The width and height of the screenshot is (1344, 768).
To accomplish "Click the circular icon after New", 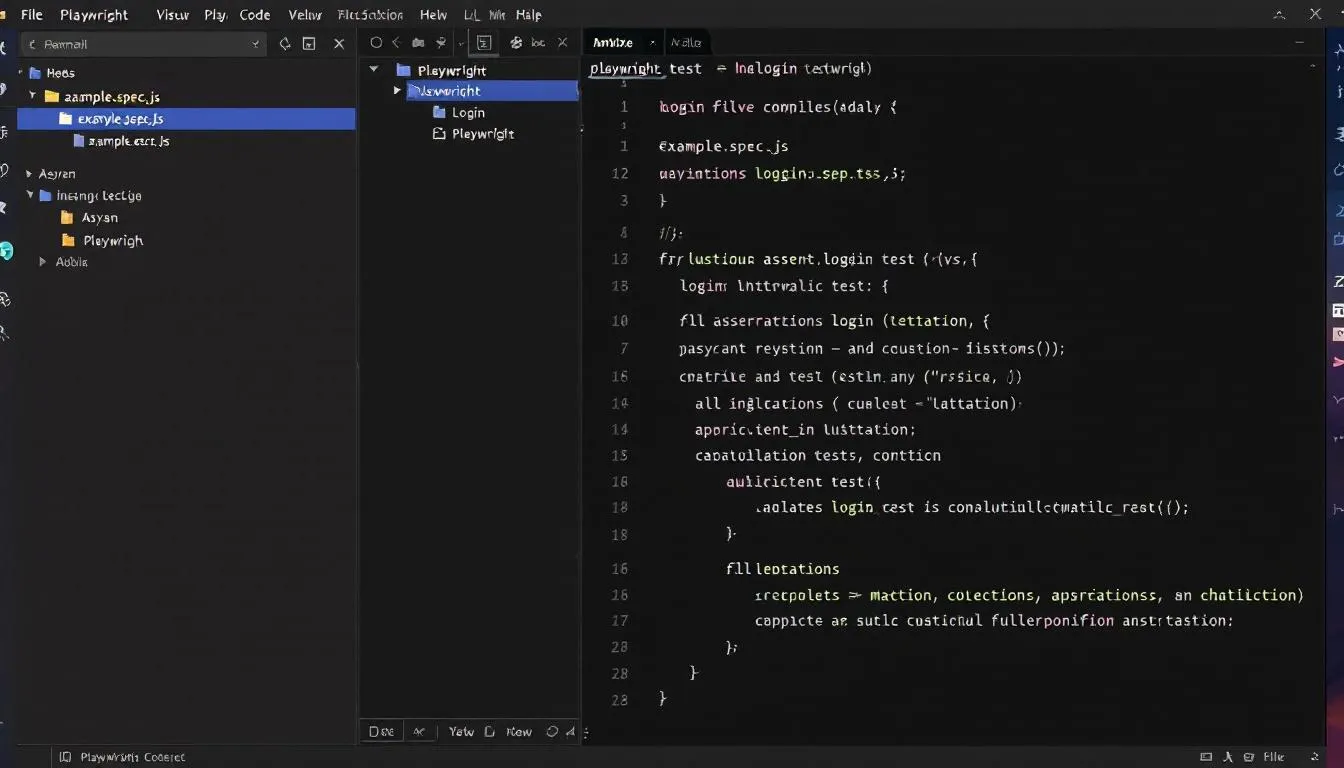I will 552,731.
